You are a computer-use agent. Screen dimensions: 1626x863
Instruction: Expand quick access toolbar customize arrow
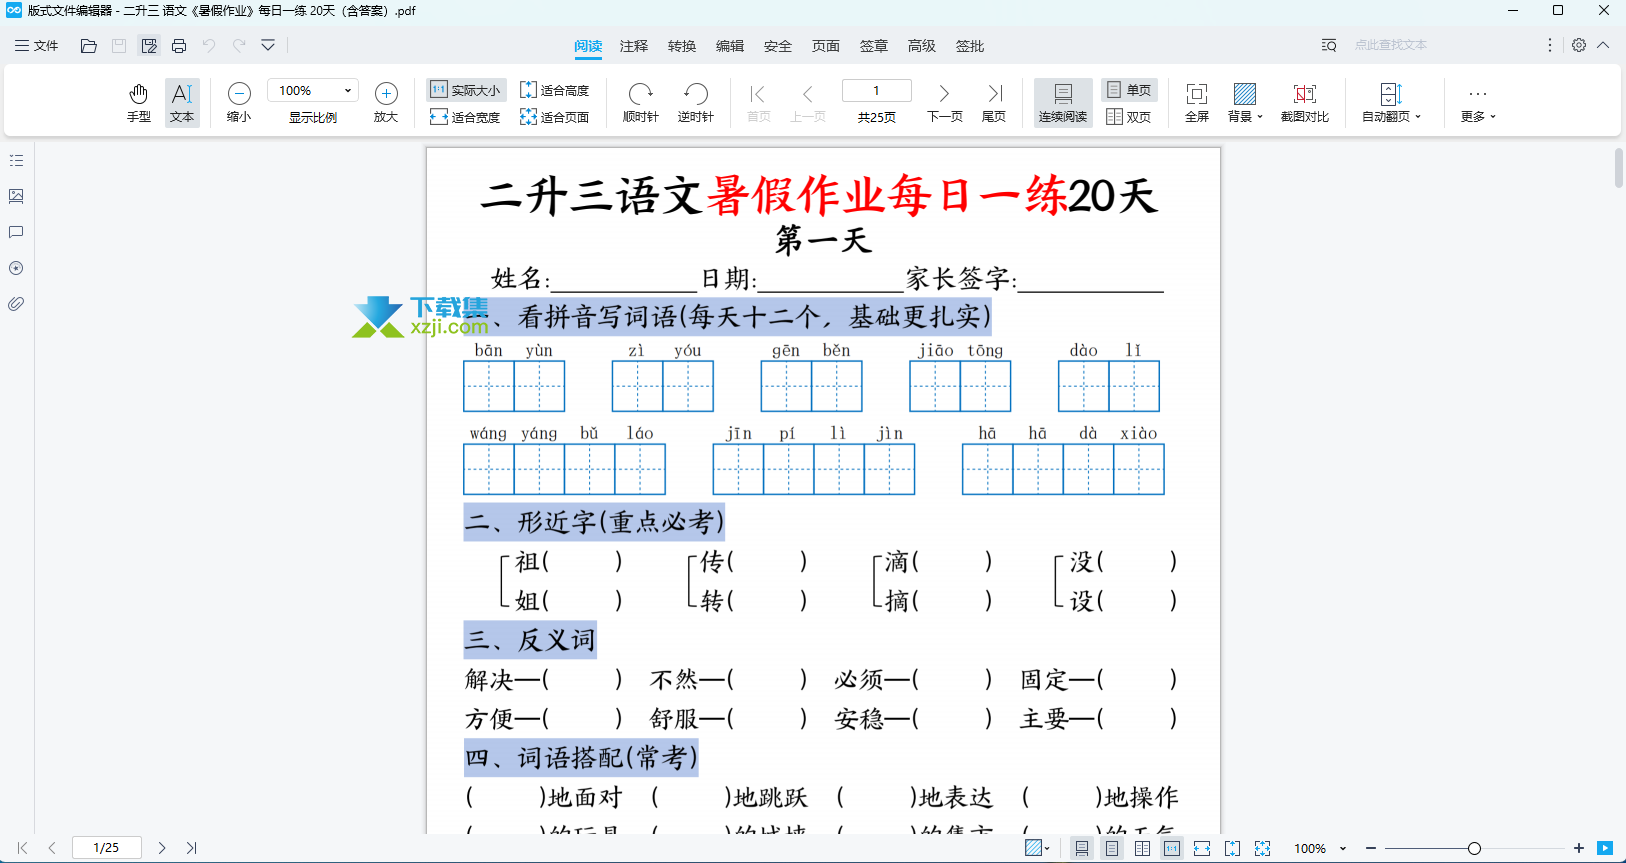tap(268, 45)
